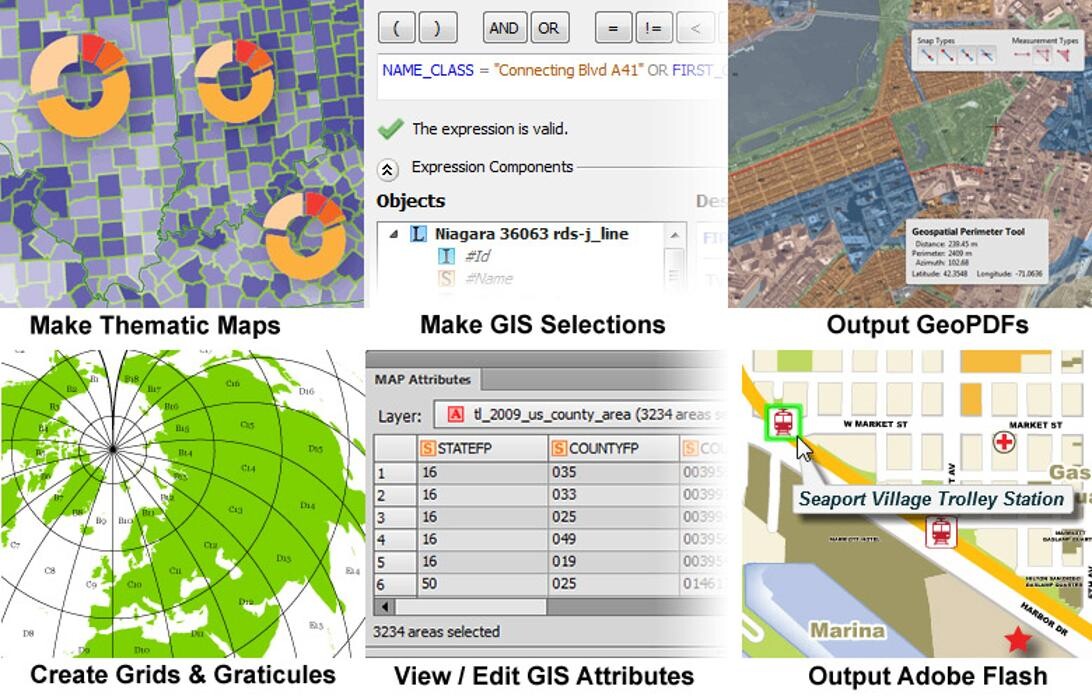The image size is (1092, 700).
Task: Insert the AND operator
Action: [x=503, y=28]
